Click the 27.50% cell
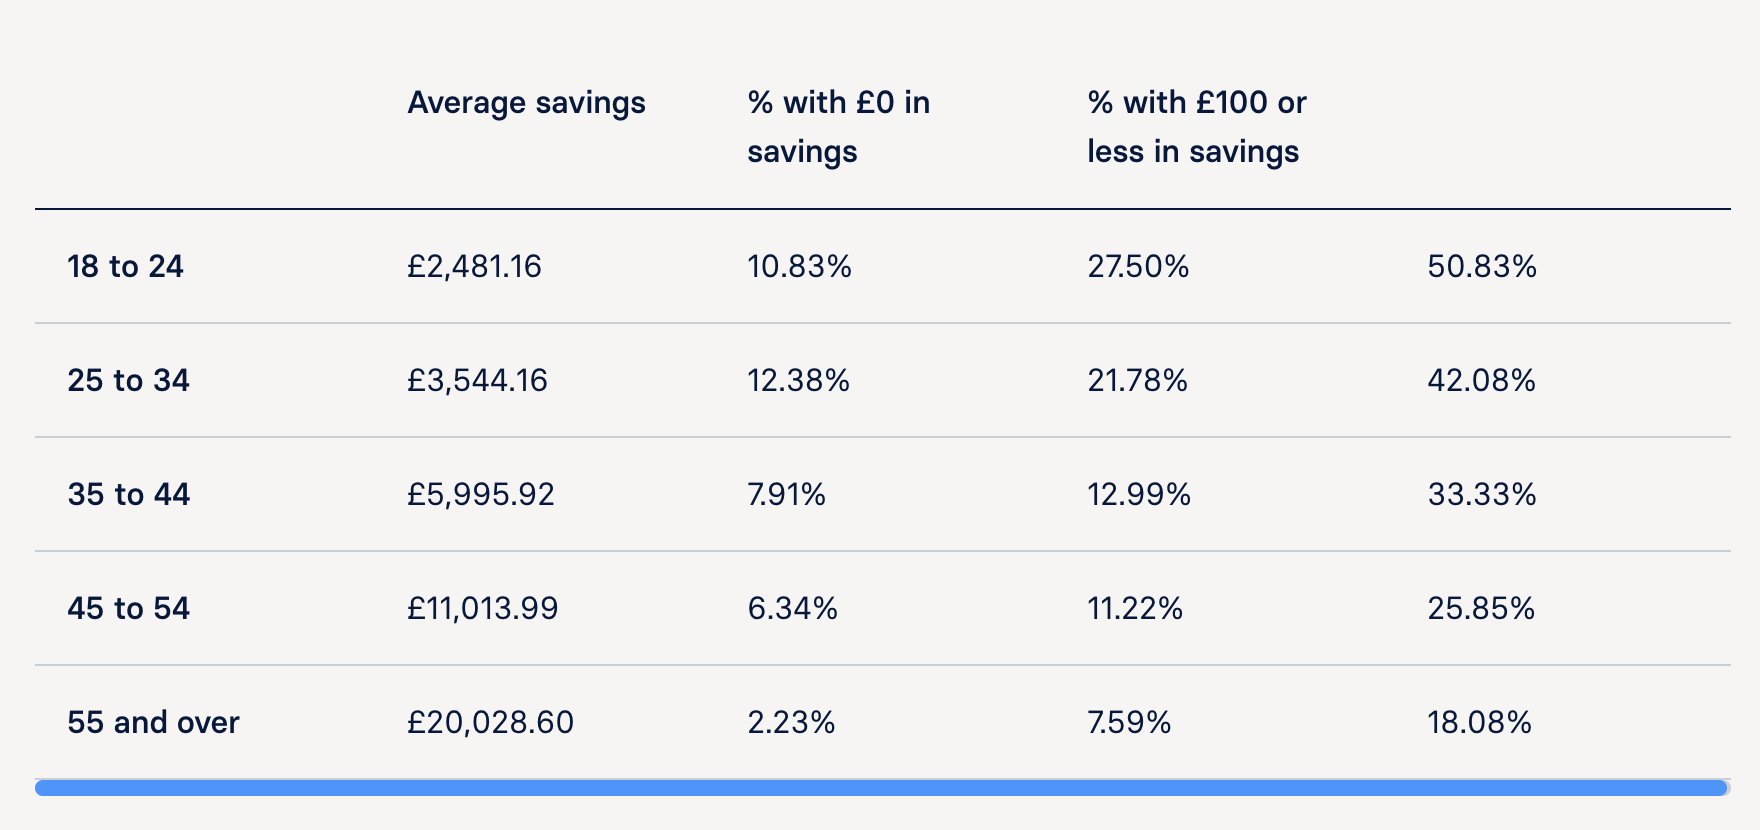Screen dimensions: 1760x830 pyautogui.click(x=1138, y=267)
